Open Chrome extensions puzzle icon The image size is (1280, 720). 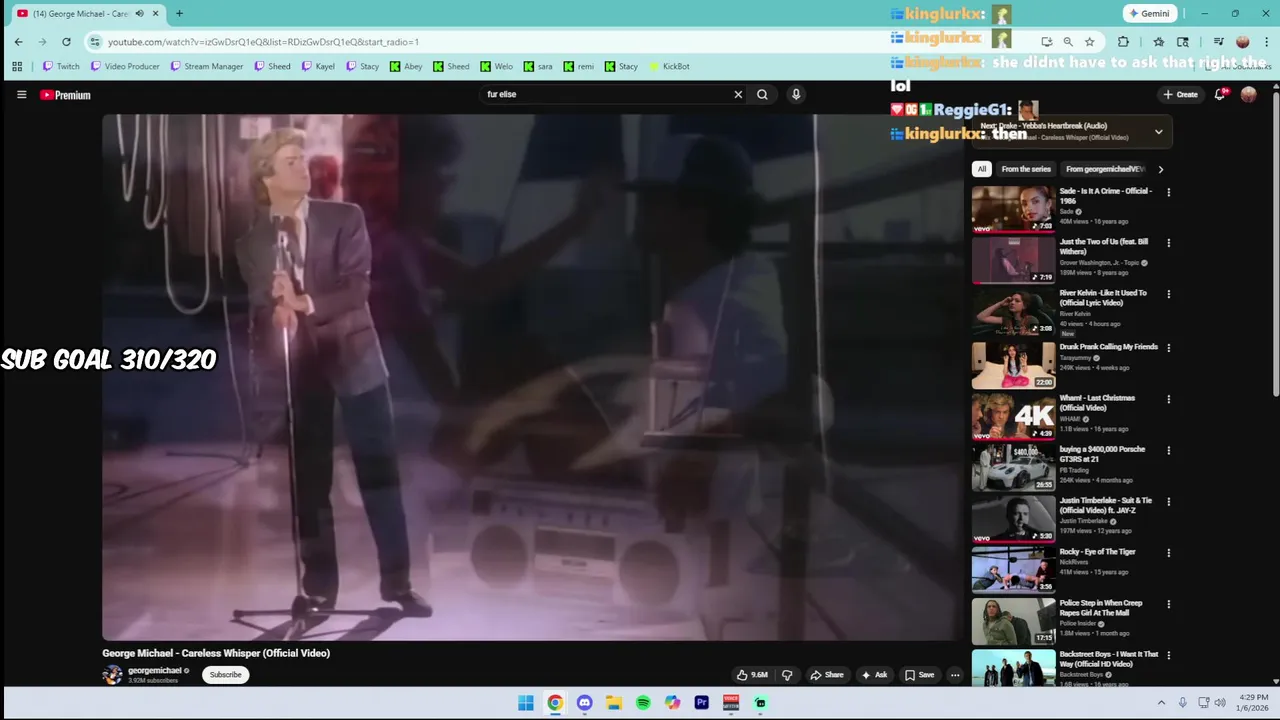click(1123, 42)
